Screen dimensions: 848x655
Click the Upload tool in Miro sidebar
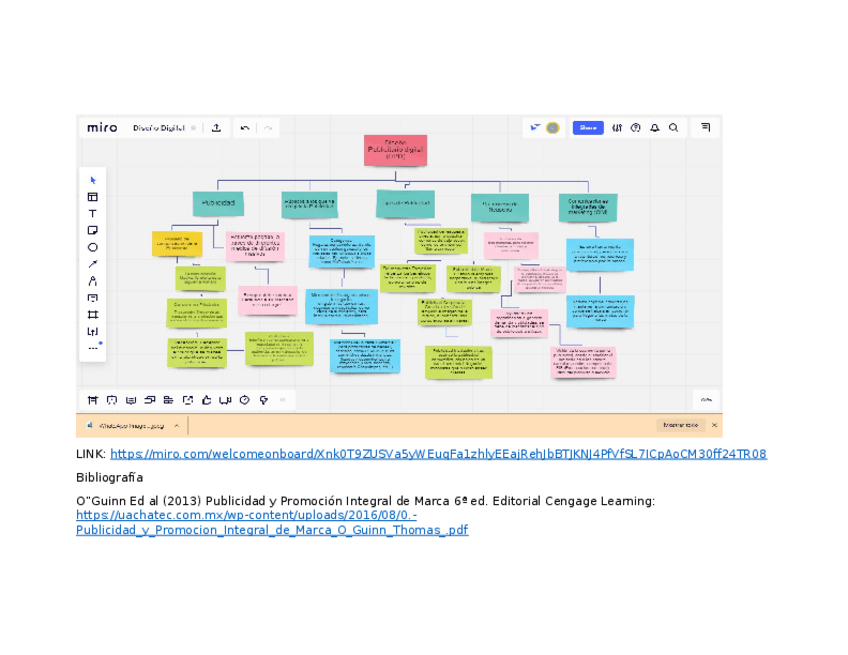93,332
